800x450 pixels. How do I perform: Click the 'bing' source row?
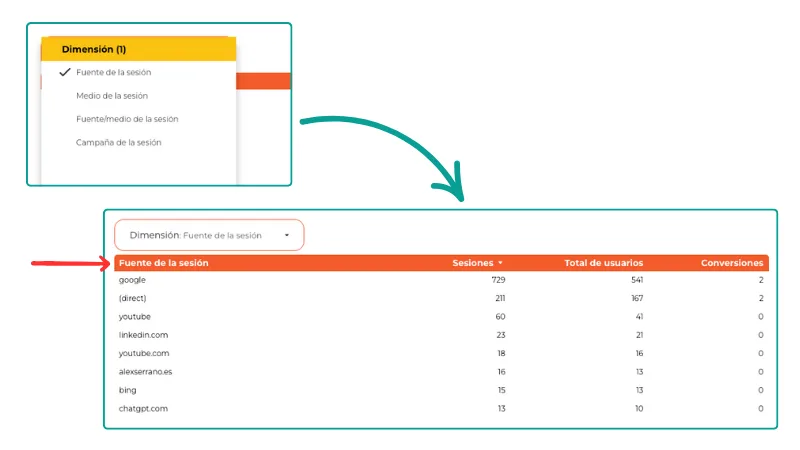[x=128, y=390]
